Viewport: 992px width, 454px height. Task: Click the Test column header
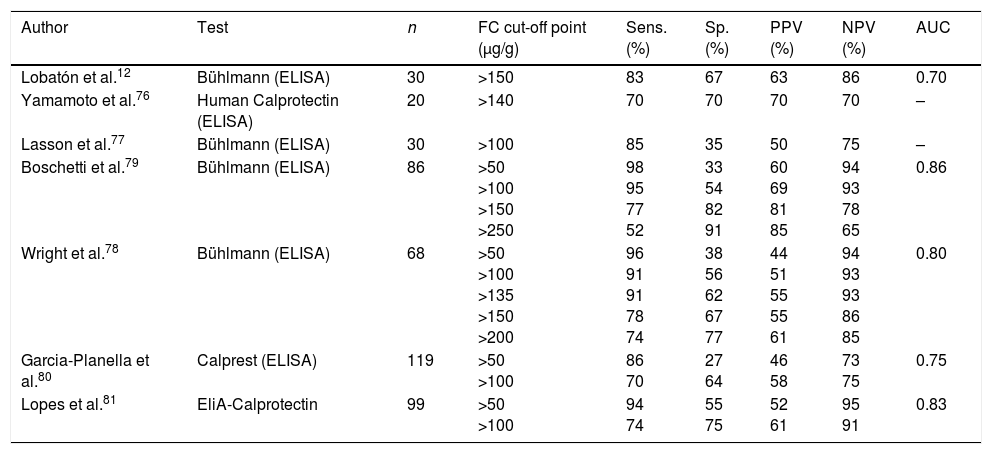pos(212,29)
